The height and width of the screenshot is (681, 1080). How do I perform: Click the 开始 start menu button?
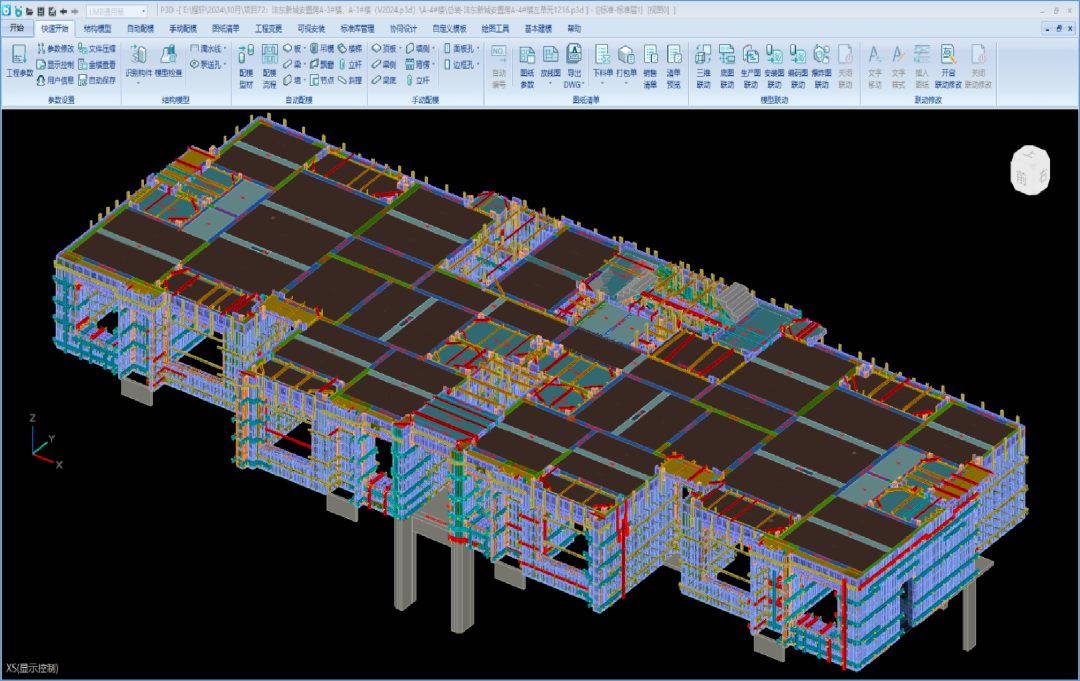tap(16, 28)
